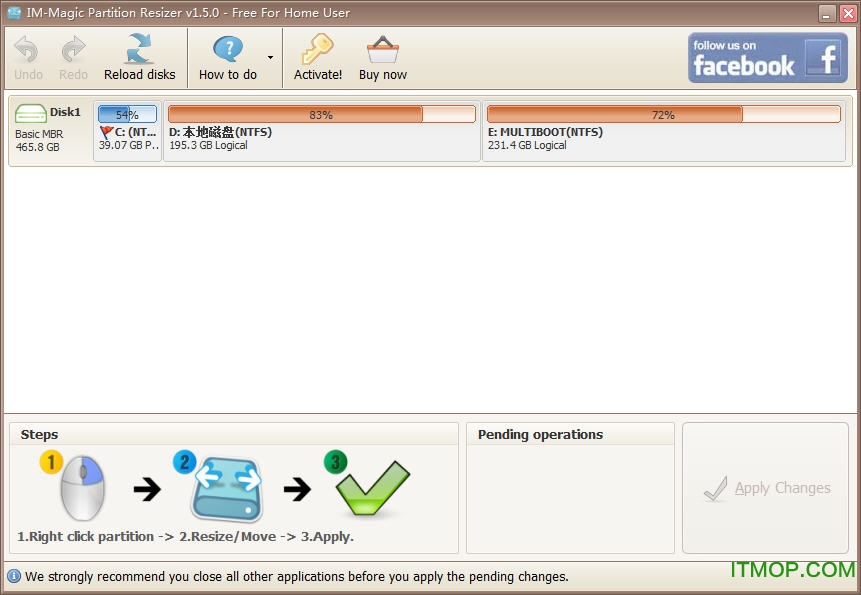Click the Apply Changes button
Viewport: 861px width, 595px height.
coord(765,488)
